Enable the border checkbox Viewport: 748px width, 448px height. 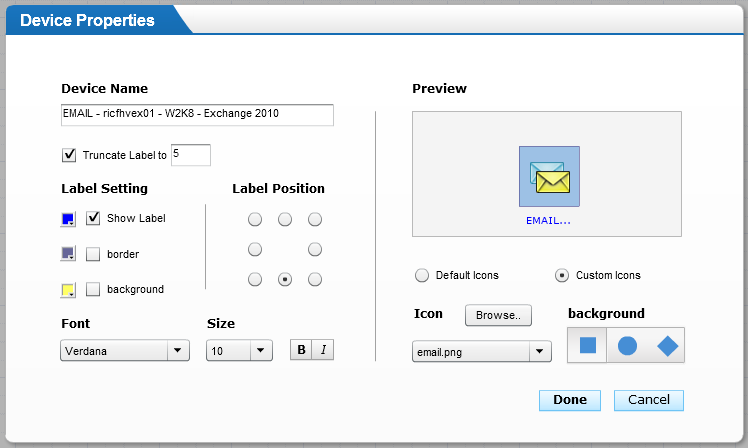tap(93, 254)
